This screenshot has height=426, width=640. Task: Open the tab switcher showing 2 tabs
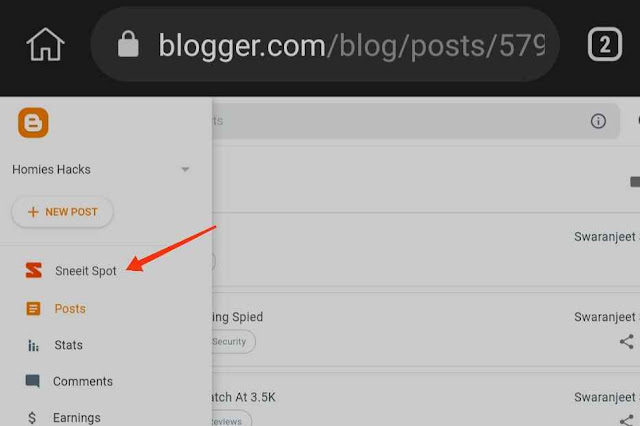[x=604, y=44]
